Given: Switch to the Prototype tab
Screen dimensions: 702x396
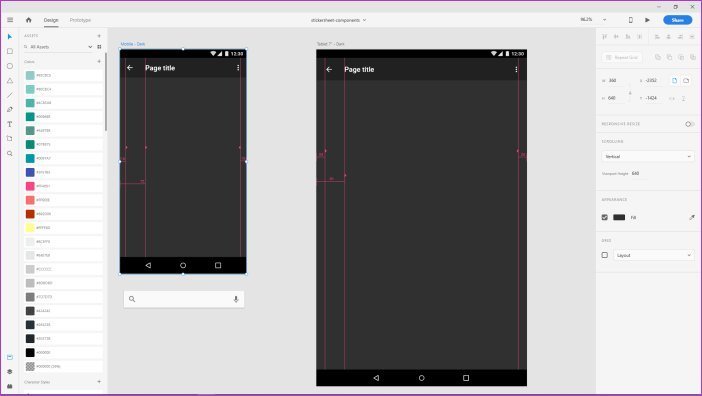Looking at the screenshot, I should (80, 20).
